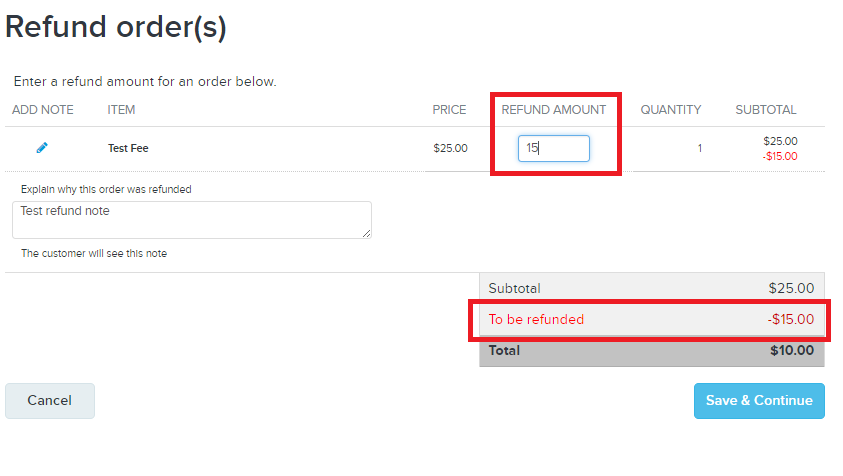Click the Test Fee item name
This screenshot has width=843, height=476.
click(x=128, y=148)
